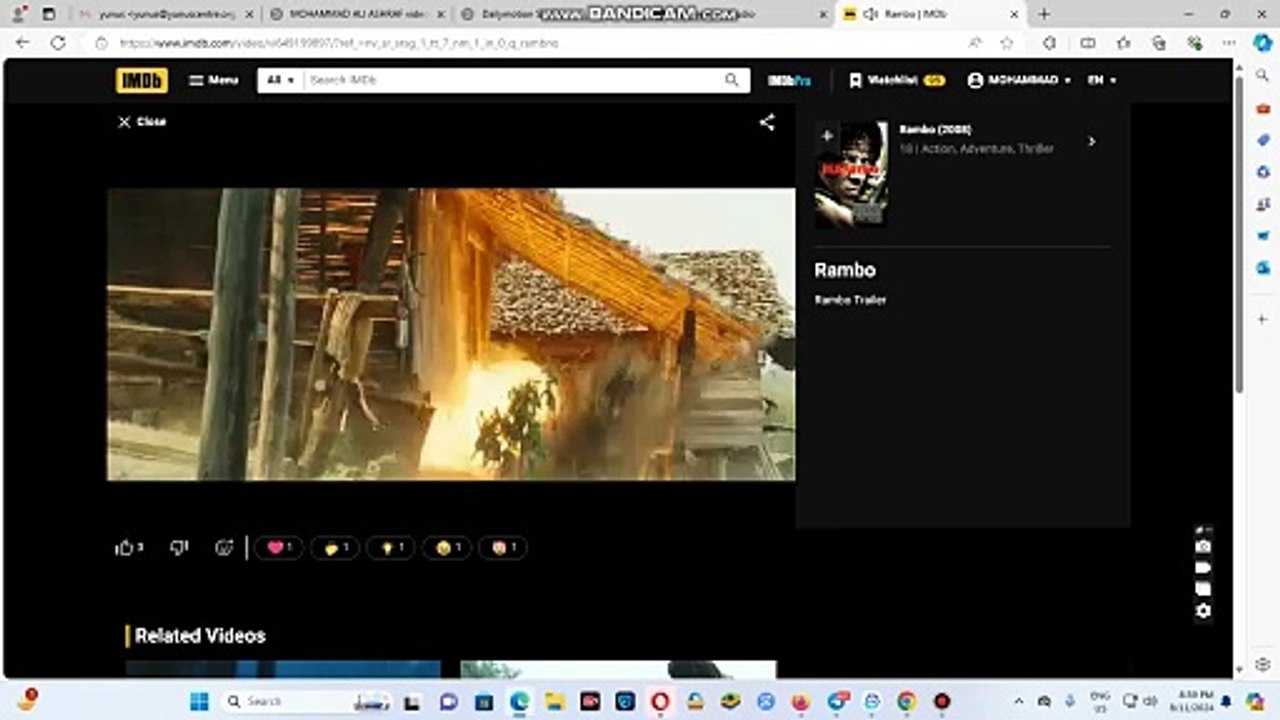This screenshot has width=1280, height=720.
Task: Open a new browser tab
Action: (1044, 14)
